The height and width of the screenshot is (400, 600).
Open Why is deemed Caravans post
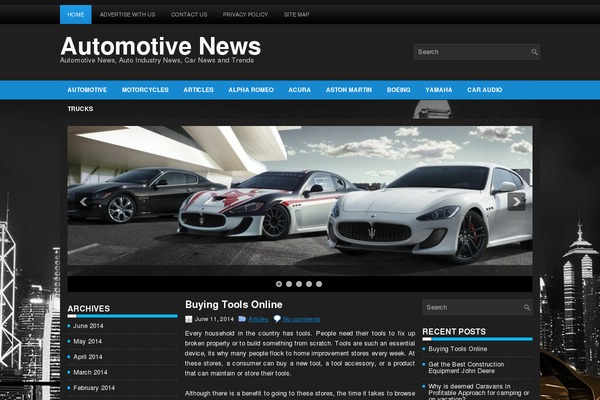point(478,393)
